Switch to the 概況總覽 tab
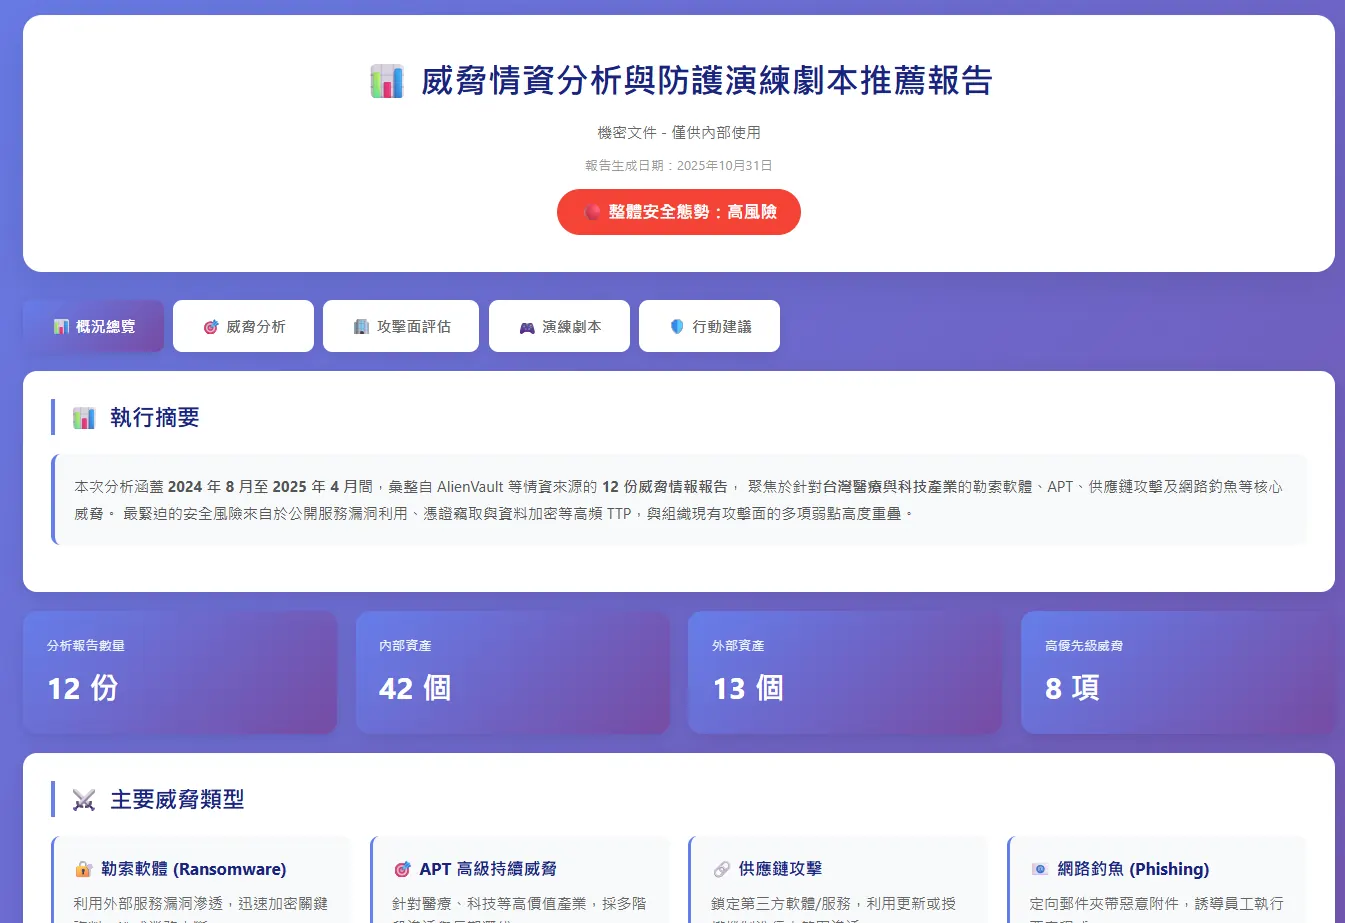Screen dimensions: 1345x923 (x=93, y=326)
